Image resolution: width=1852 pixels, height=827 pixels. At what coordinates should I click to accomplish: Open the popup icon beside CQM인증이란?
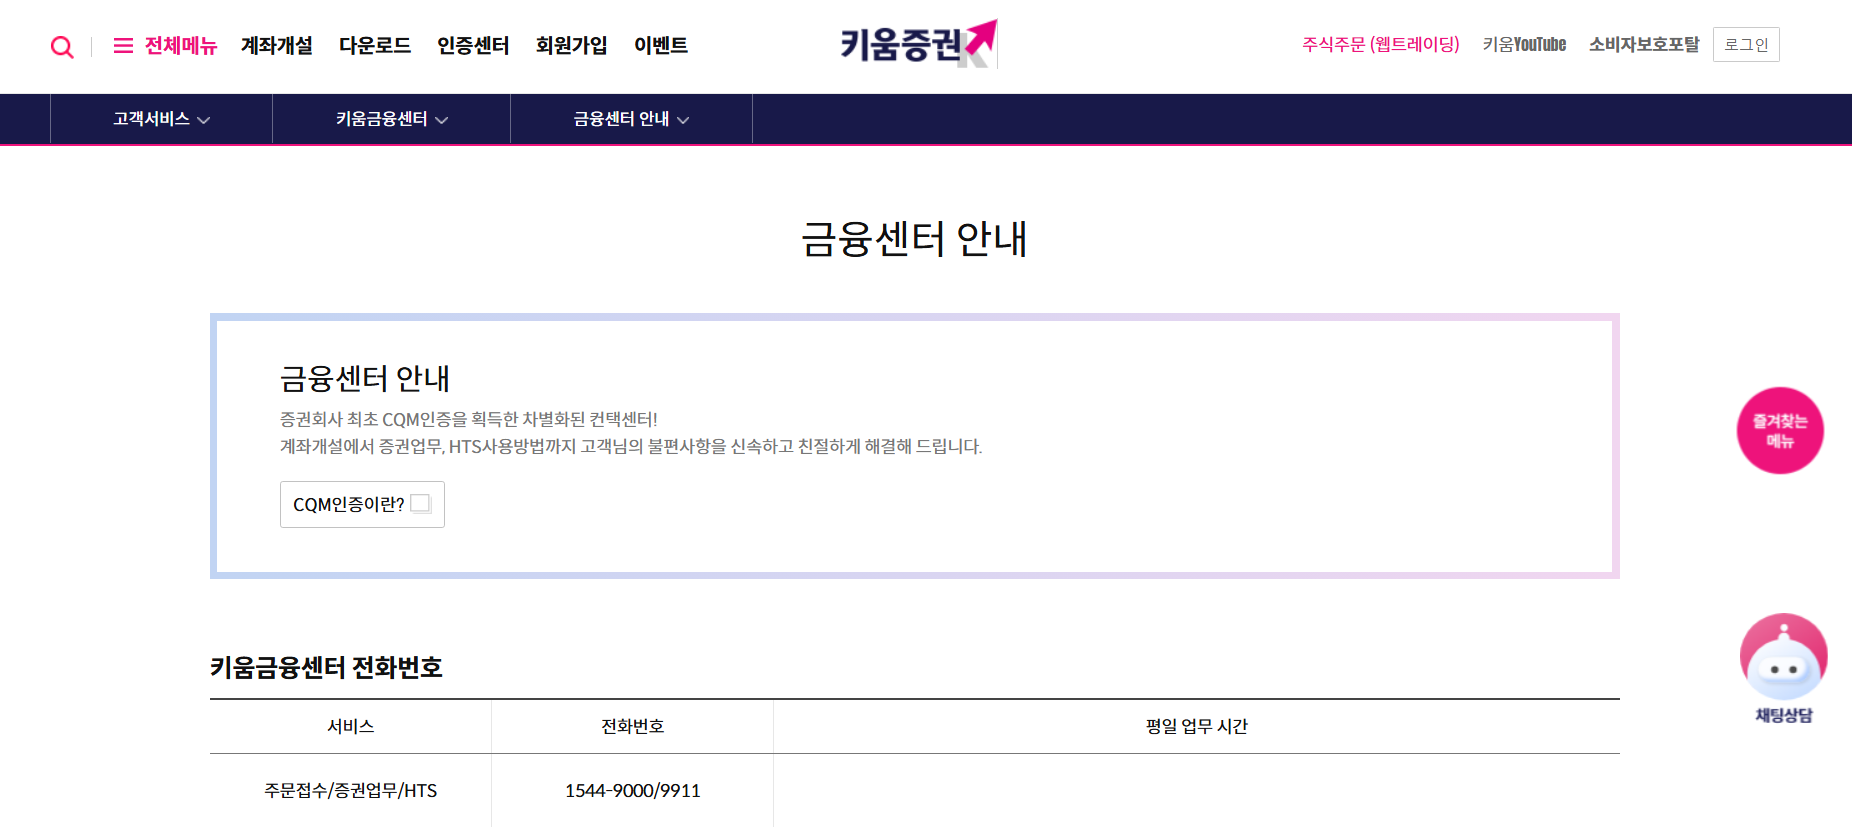pyautogui.click(x=421, y=504)
